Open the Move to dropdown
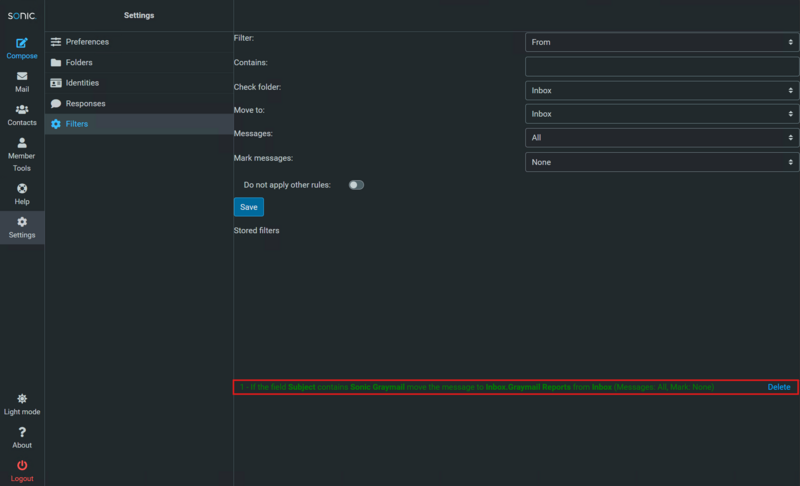Image resolution: width=800 pixels, height=486 pixels. pos(661,114)
